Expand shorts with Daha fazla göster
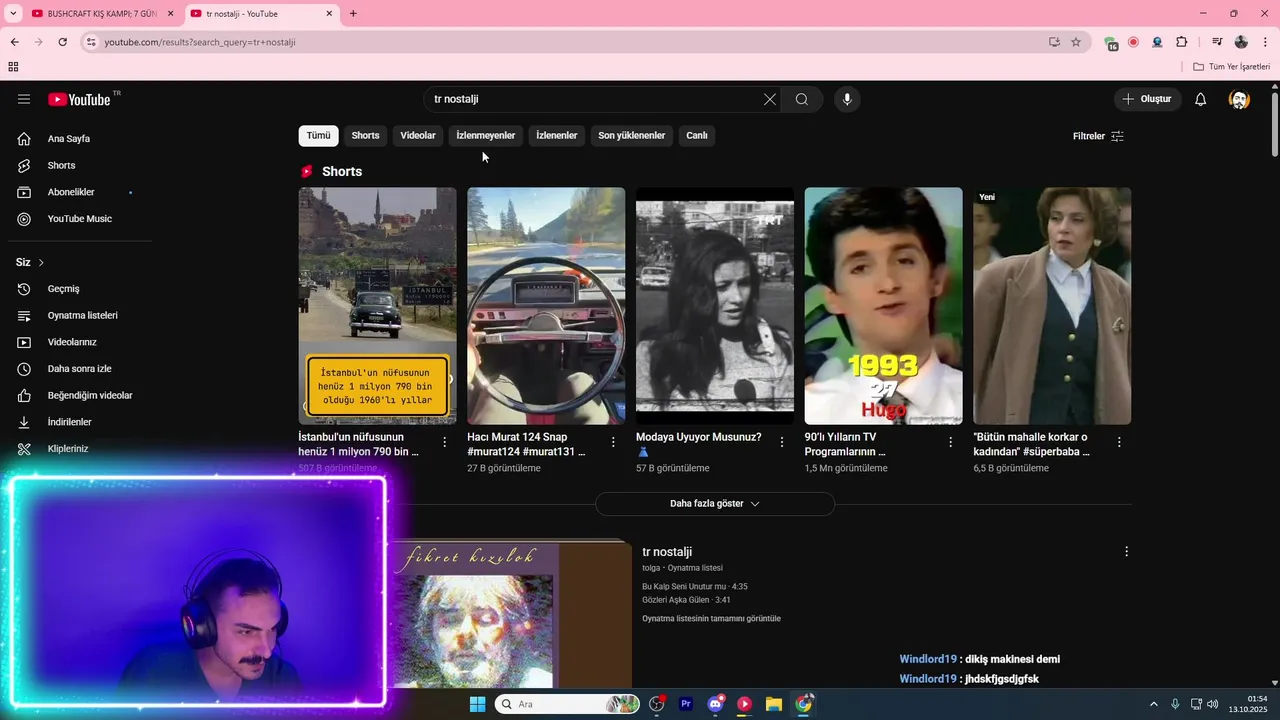1280x720 pixels. [x=715, y=504]
